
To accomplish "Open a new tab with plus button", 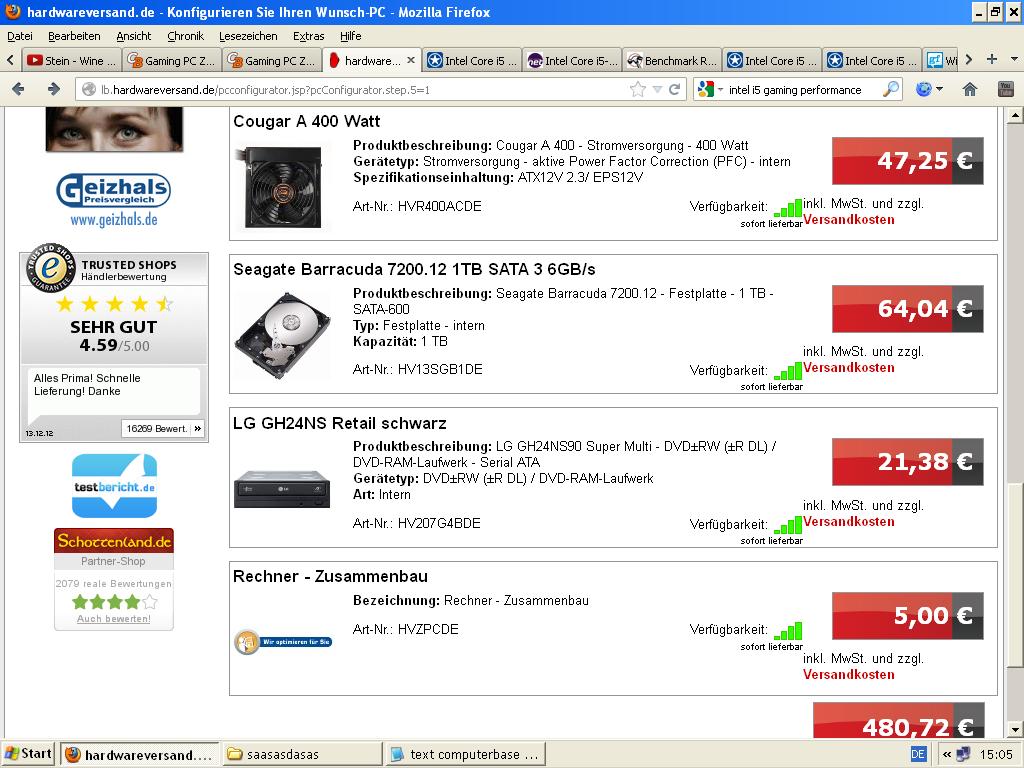I will tap(991, 59).
